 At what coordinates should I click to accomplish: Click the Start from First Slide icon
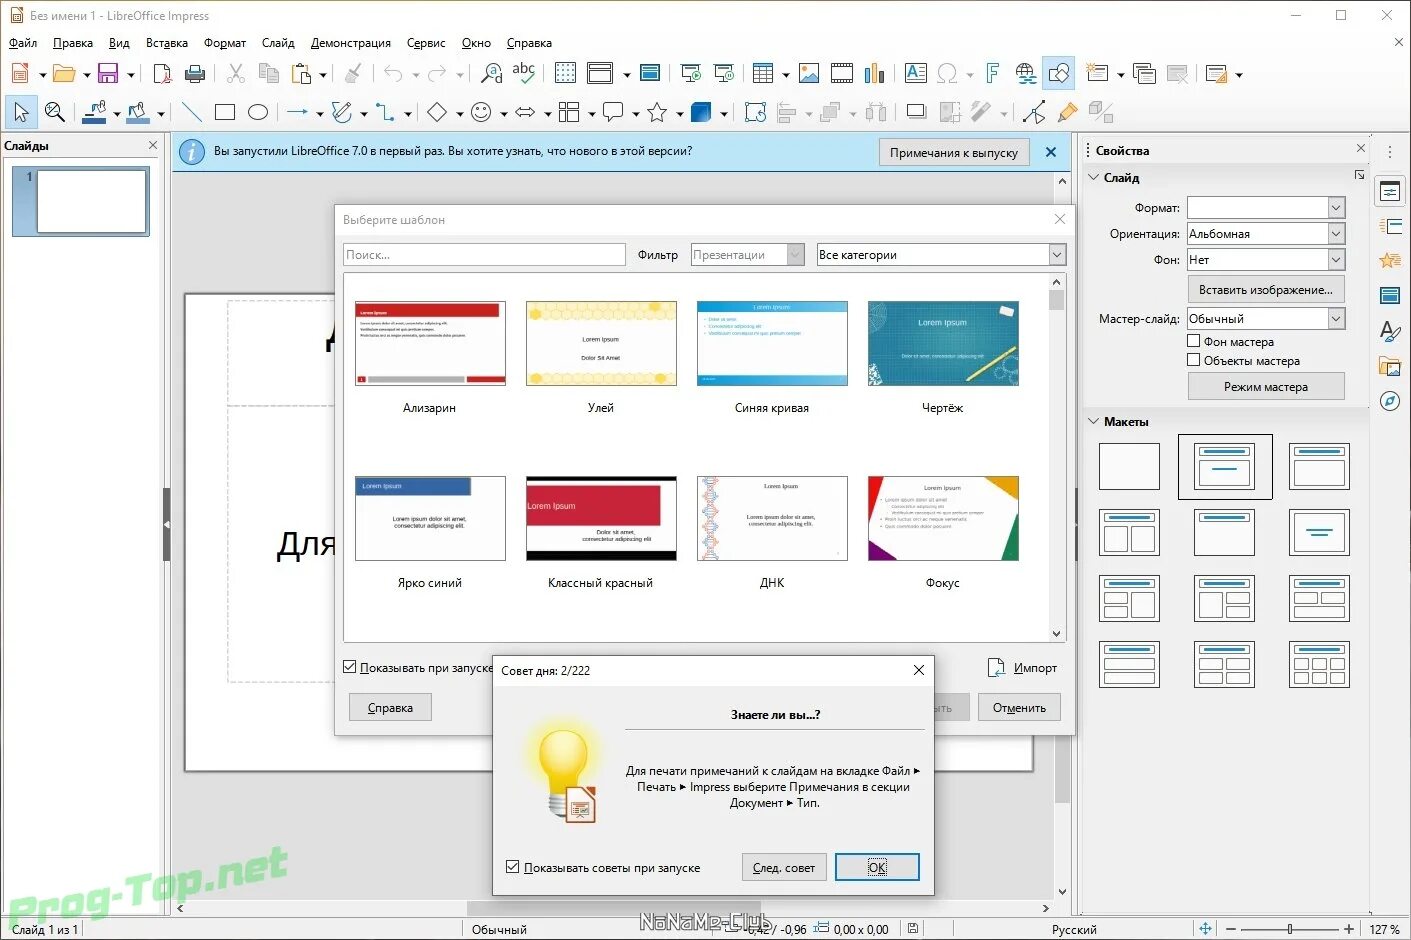[x=691, y=73]
